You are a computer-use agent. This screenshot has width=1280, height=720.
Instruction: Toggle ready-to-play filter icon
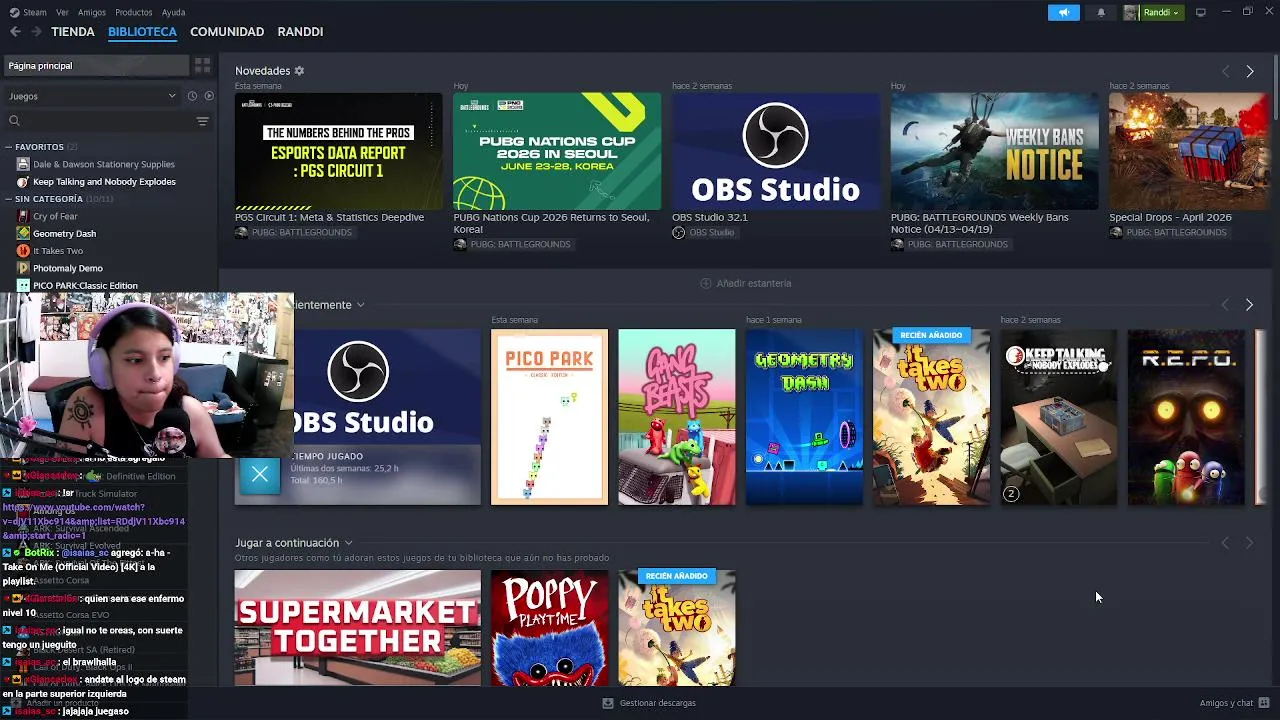(x=209, y=96)
